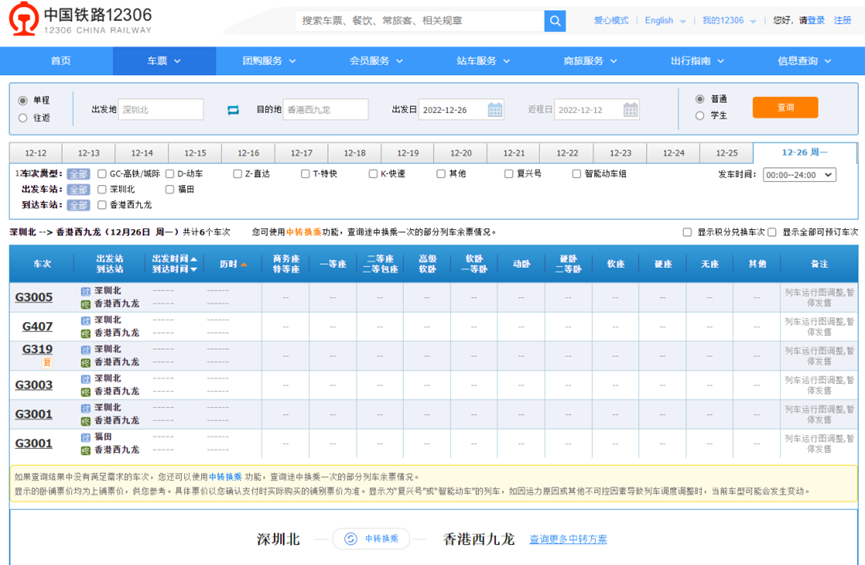Expand the 我的12306 dropdown

tap(727, 21)
